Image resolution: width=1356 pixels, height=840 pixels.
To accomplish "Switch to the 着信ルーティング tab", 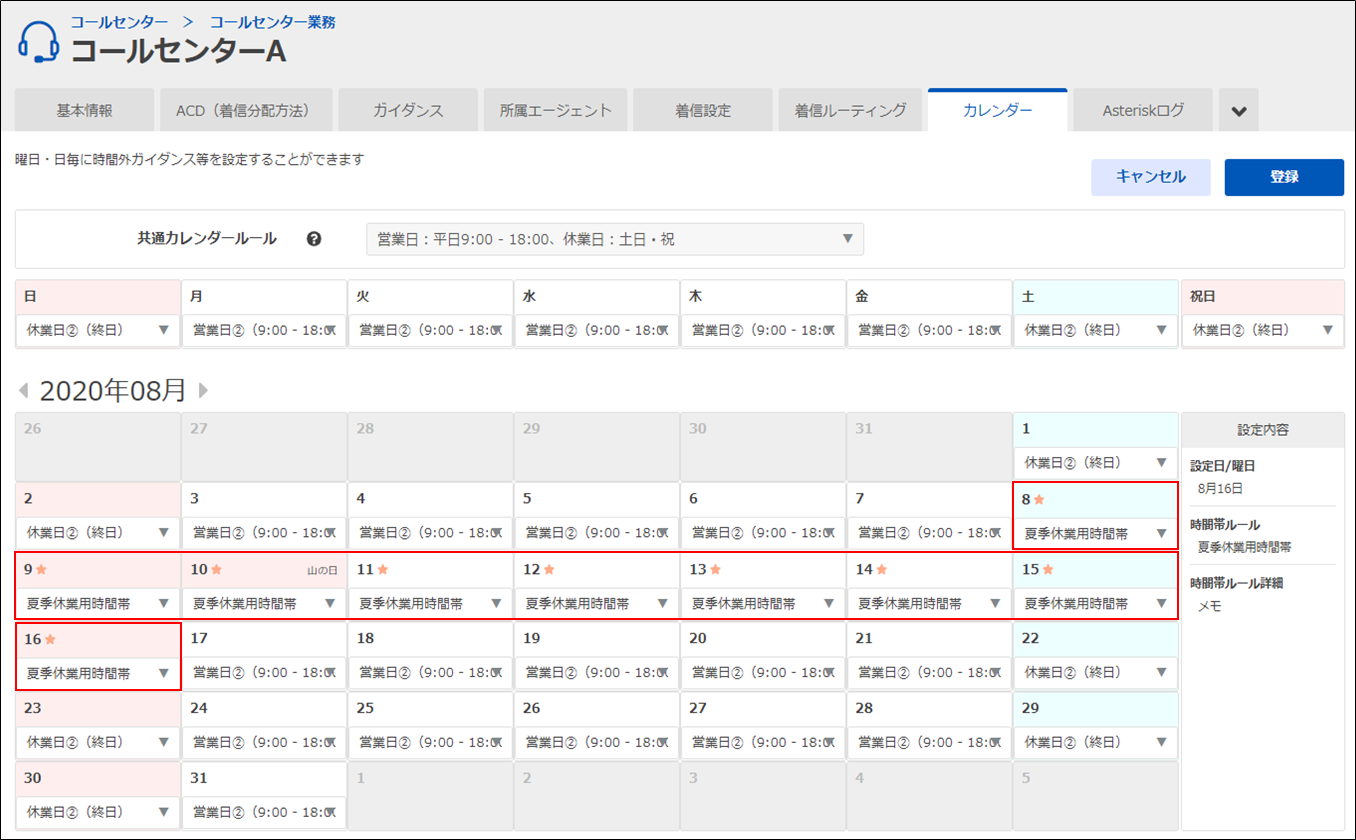I will [850, 111].
